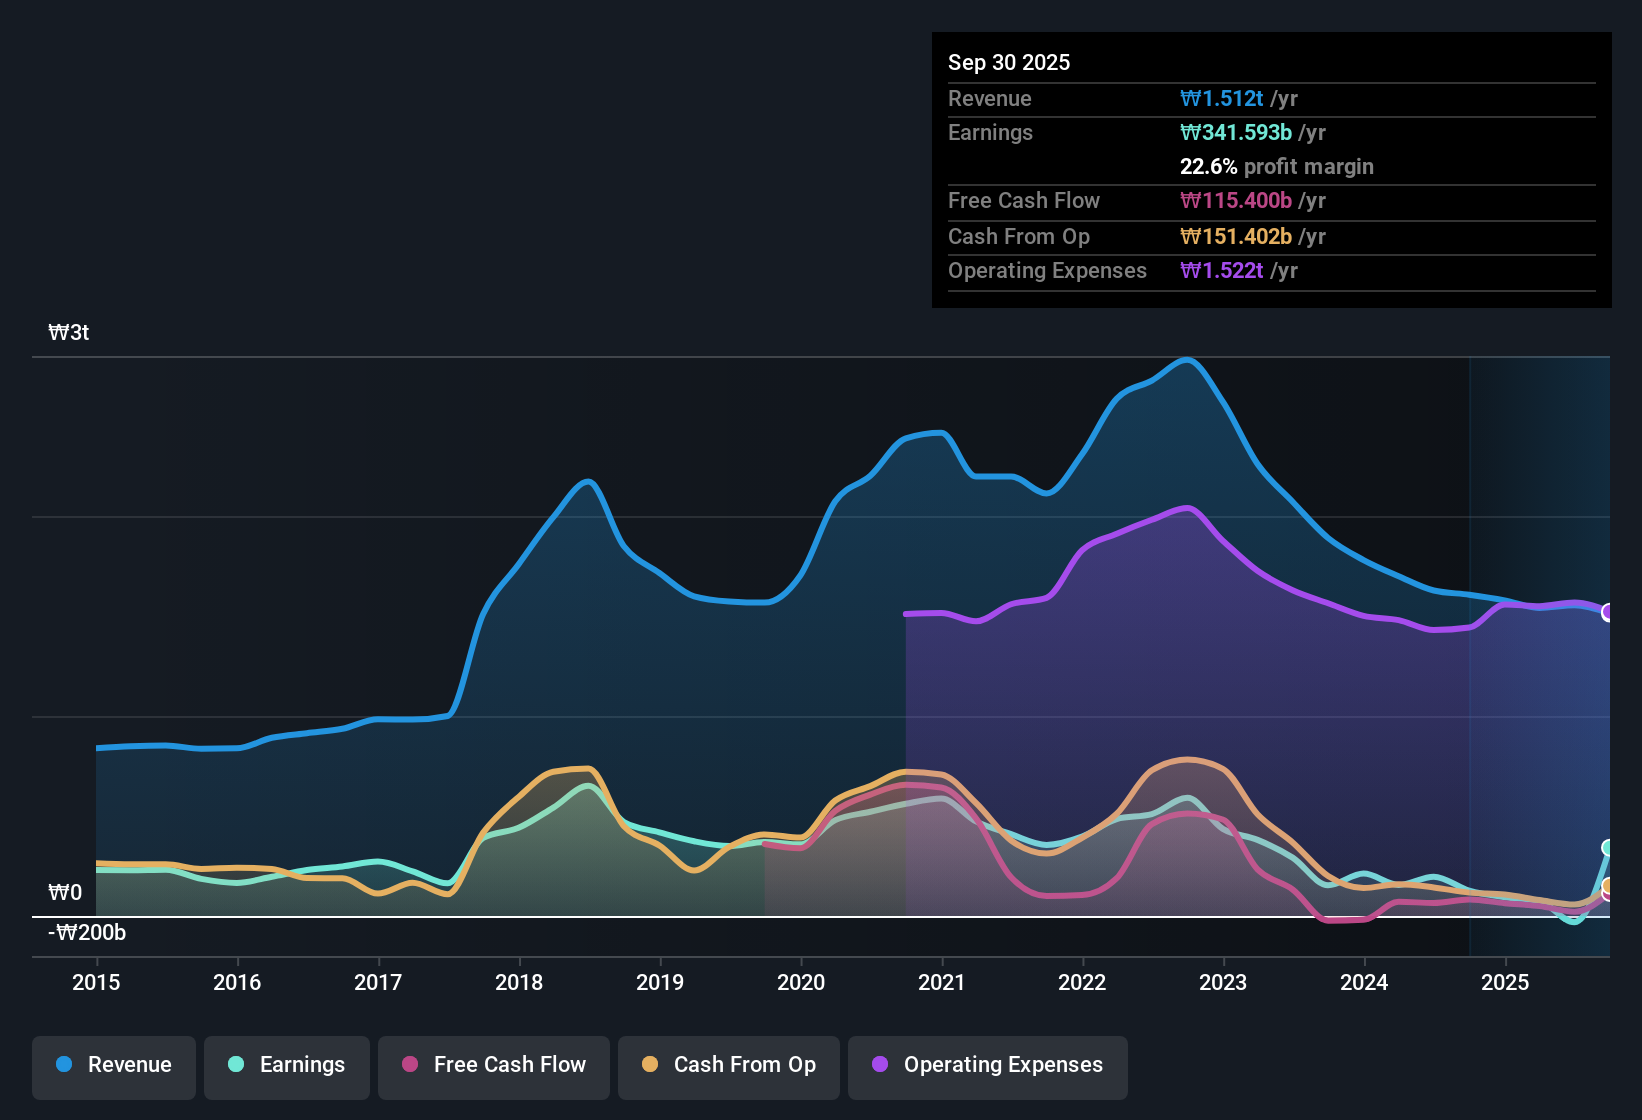1642x1120 pixels.
Task: Click the 2023 mark on the timeline axis
Action: [1223, 983]
